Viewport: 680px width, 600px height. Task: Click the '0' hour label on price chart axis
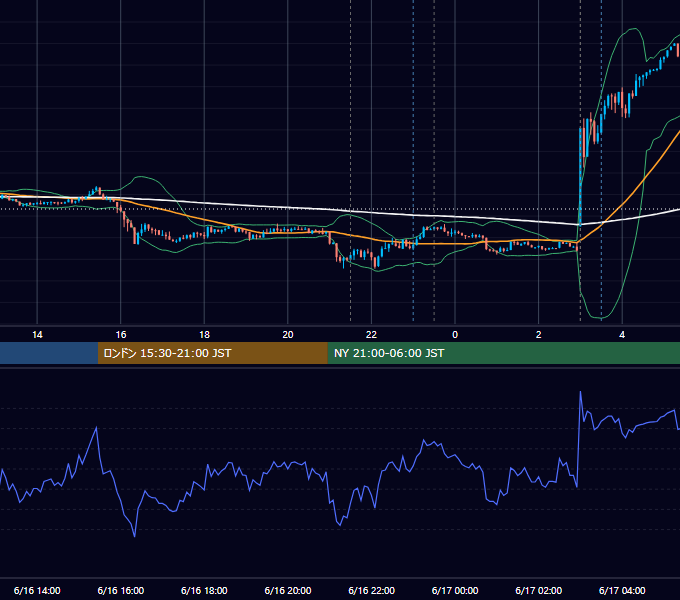(x=455, y=335)
